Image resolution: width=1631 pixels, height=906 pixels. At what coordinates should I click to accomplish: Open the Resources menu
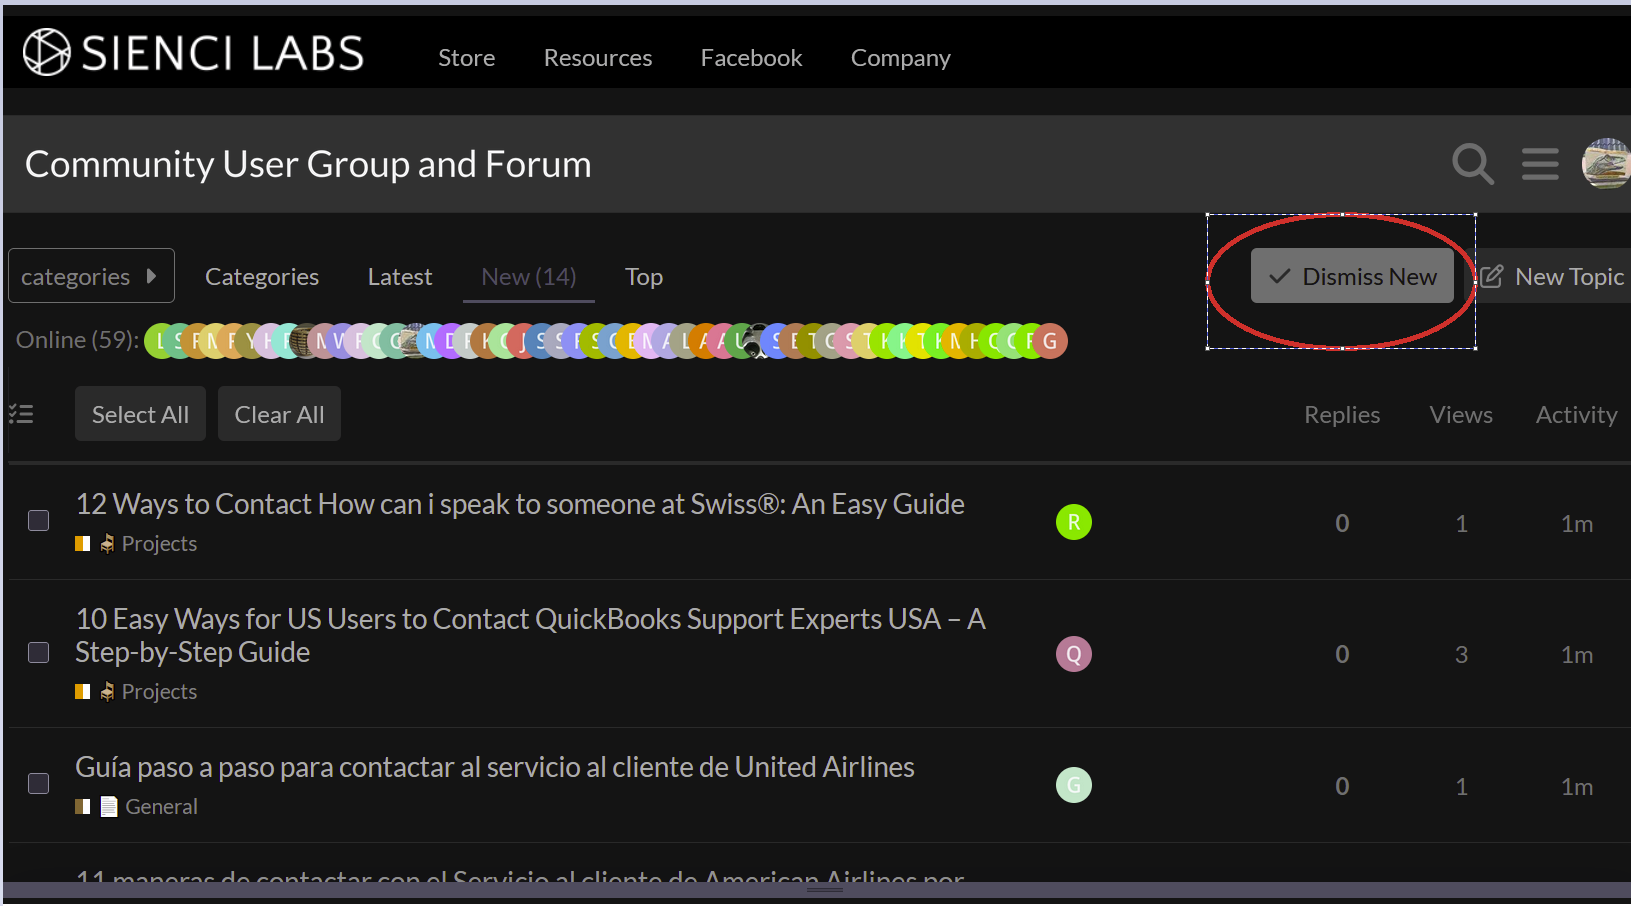(598, 58)
